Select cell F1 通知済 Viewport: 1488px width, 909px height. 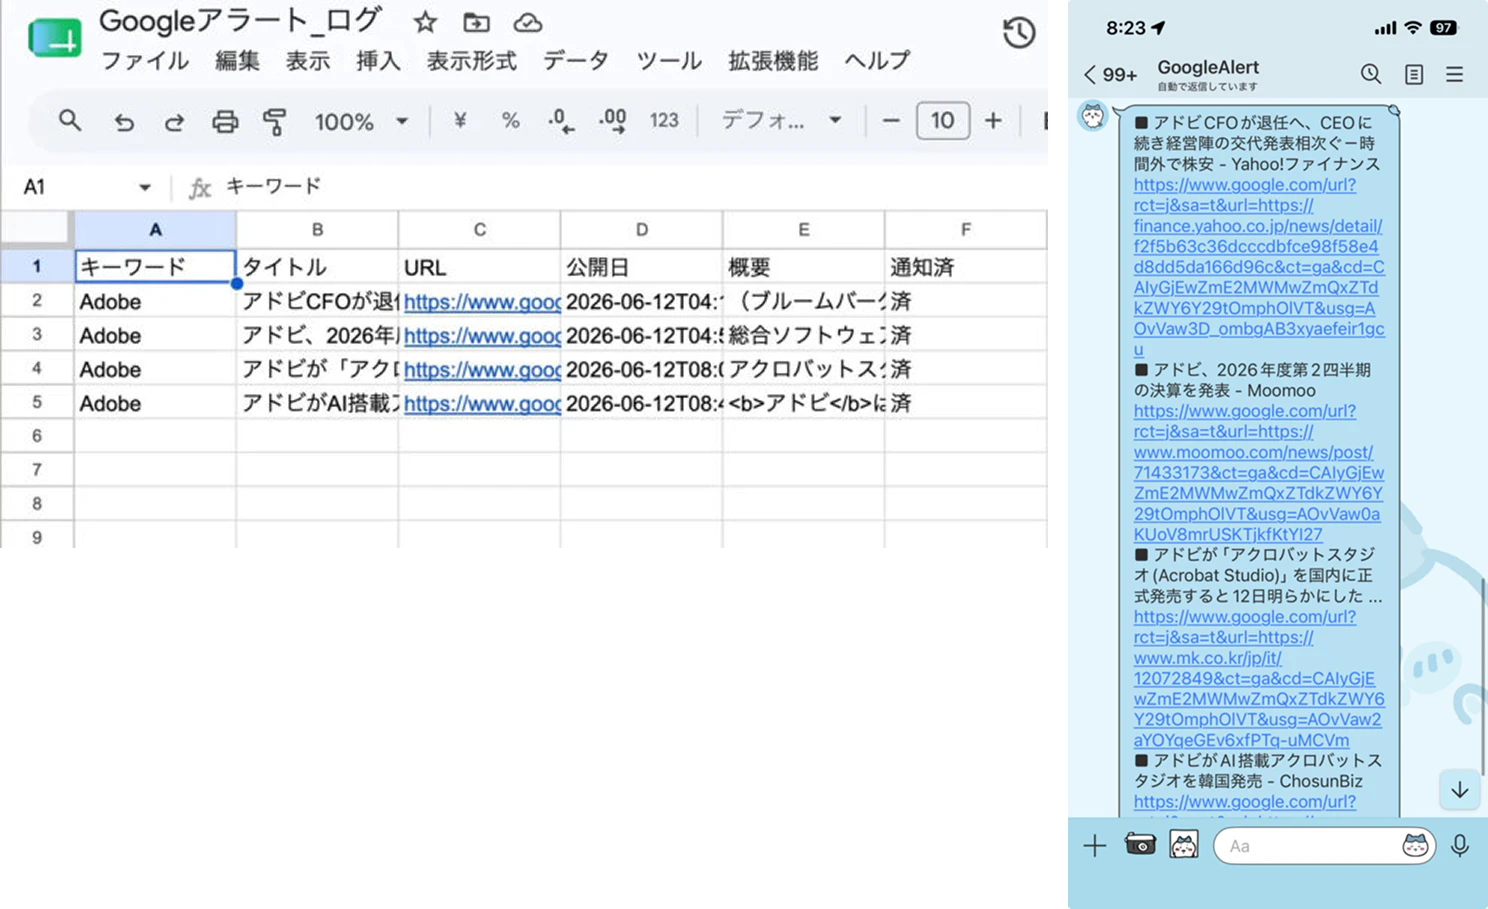click(x=965, y=267)
